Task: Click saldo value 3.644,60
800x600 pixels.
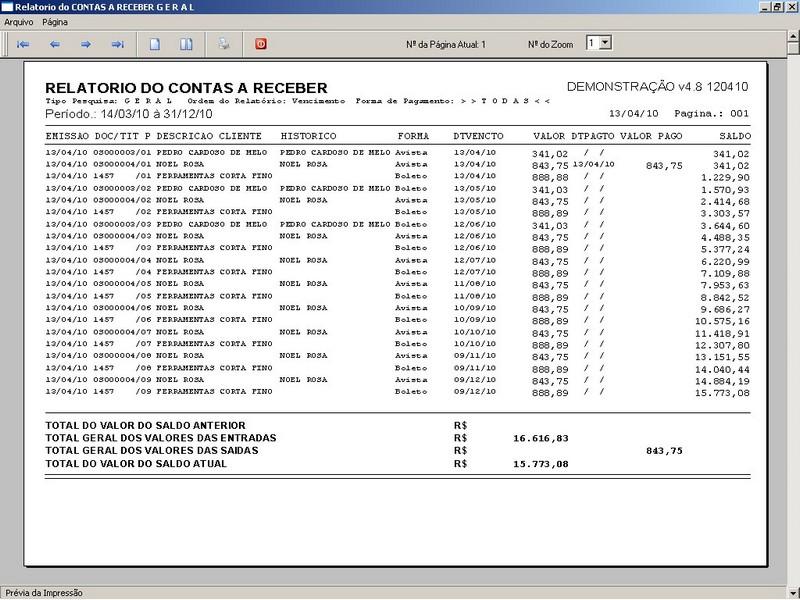Action: pyautogui.click(x=725, y=226)
